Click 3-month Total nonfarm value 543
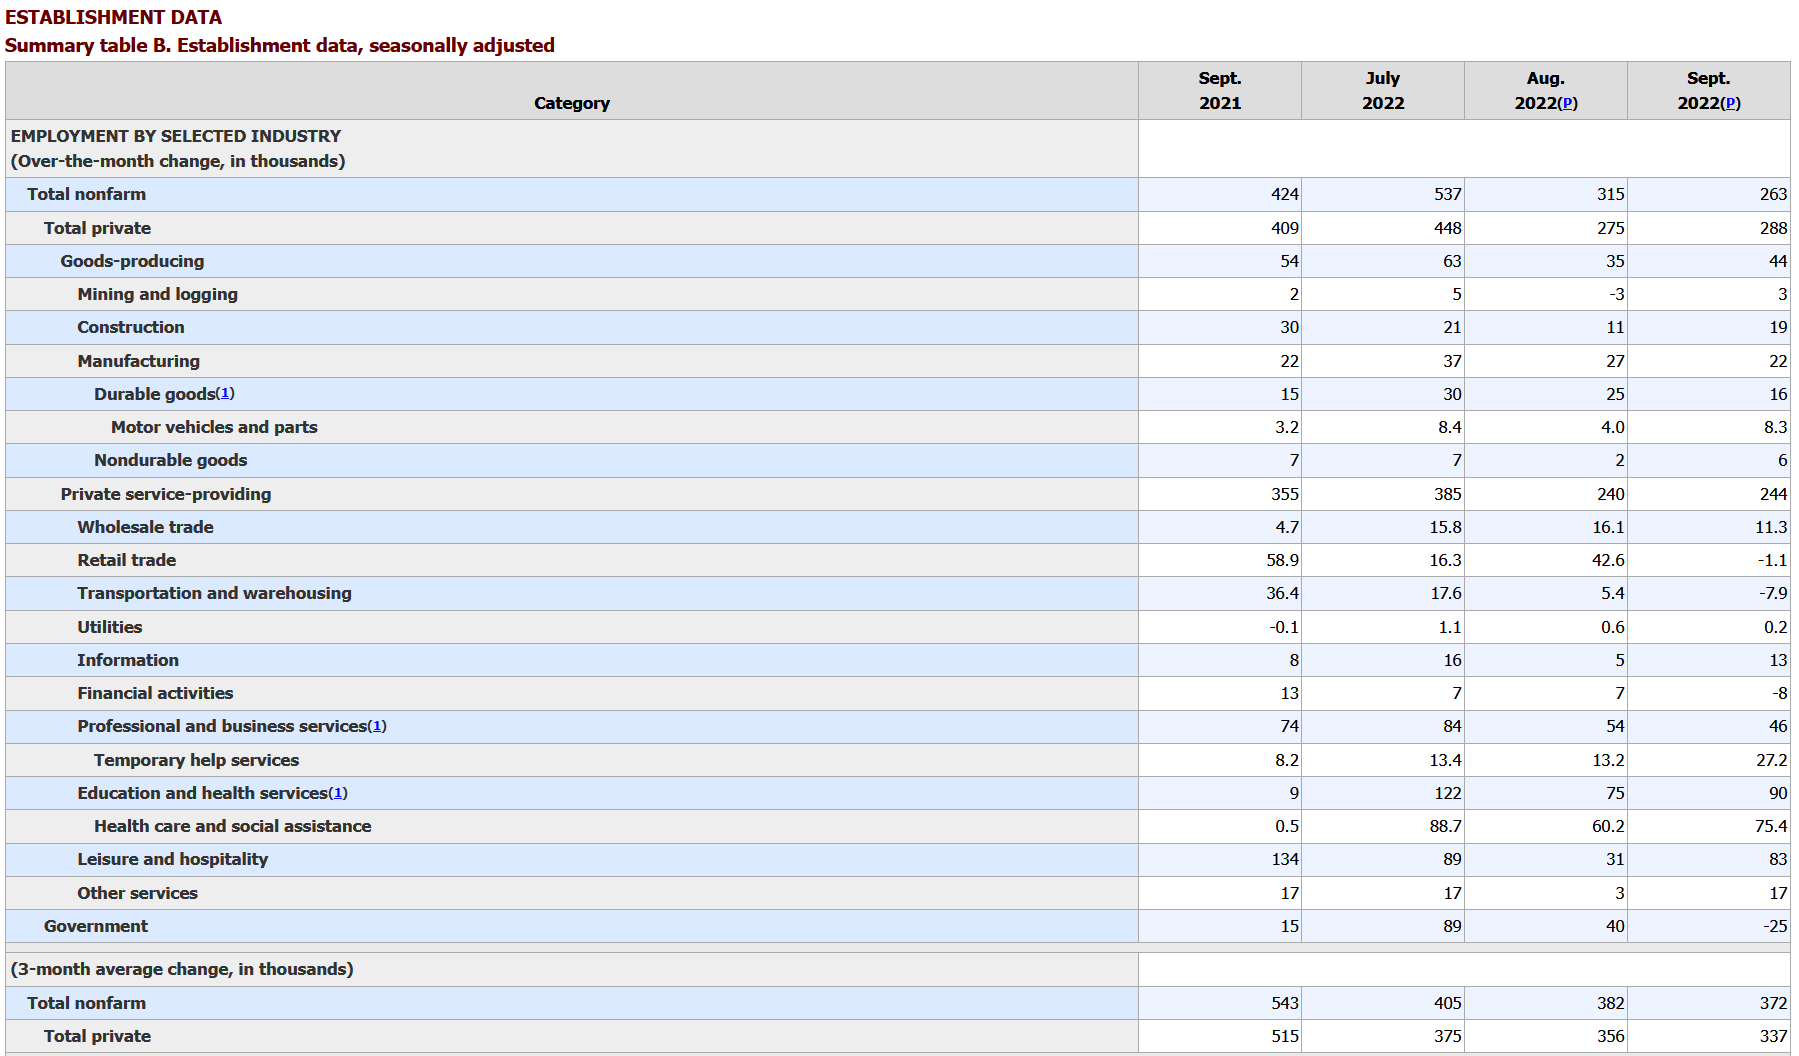The height and width of the screenshot is (1056, 1799). (1285, 1003)
